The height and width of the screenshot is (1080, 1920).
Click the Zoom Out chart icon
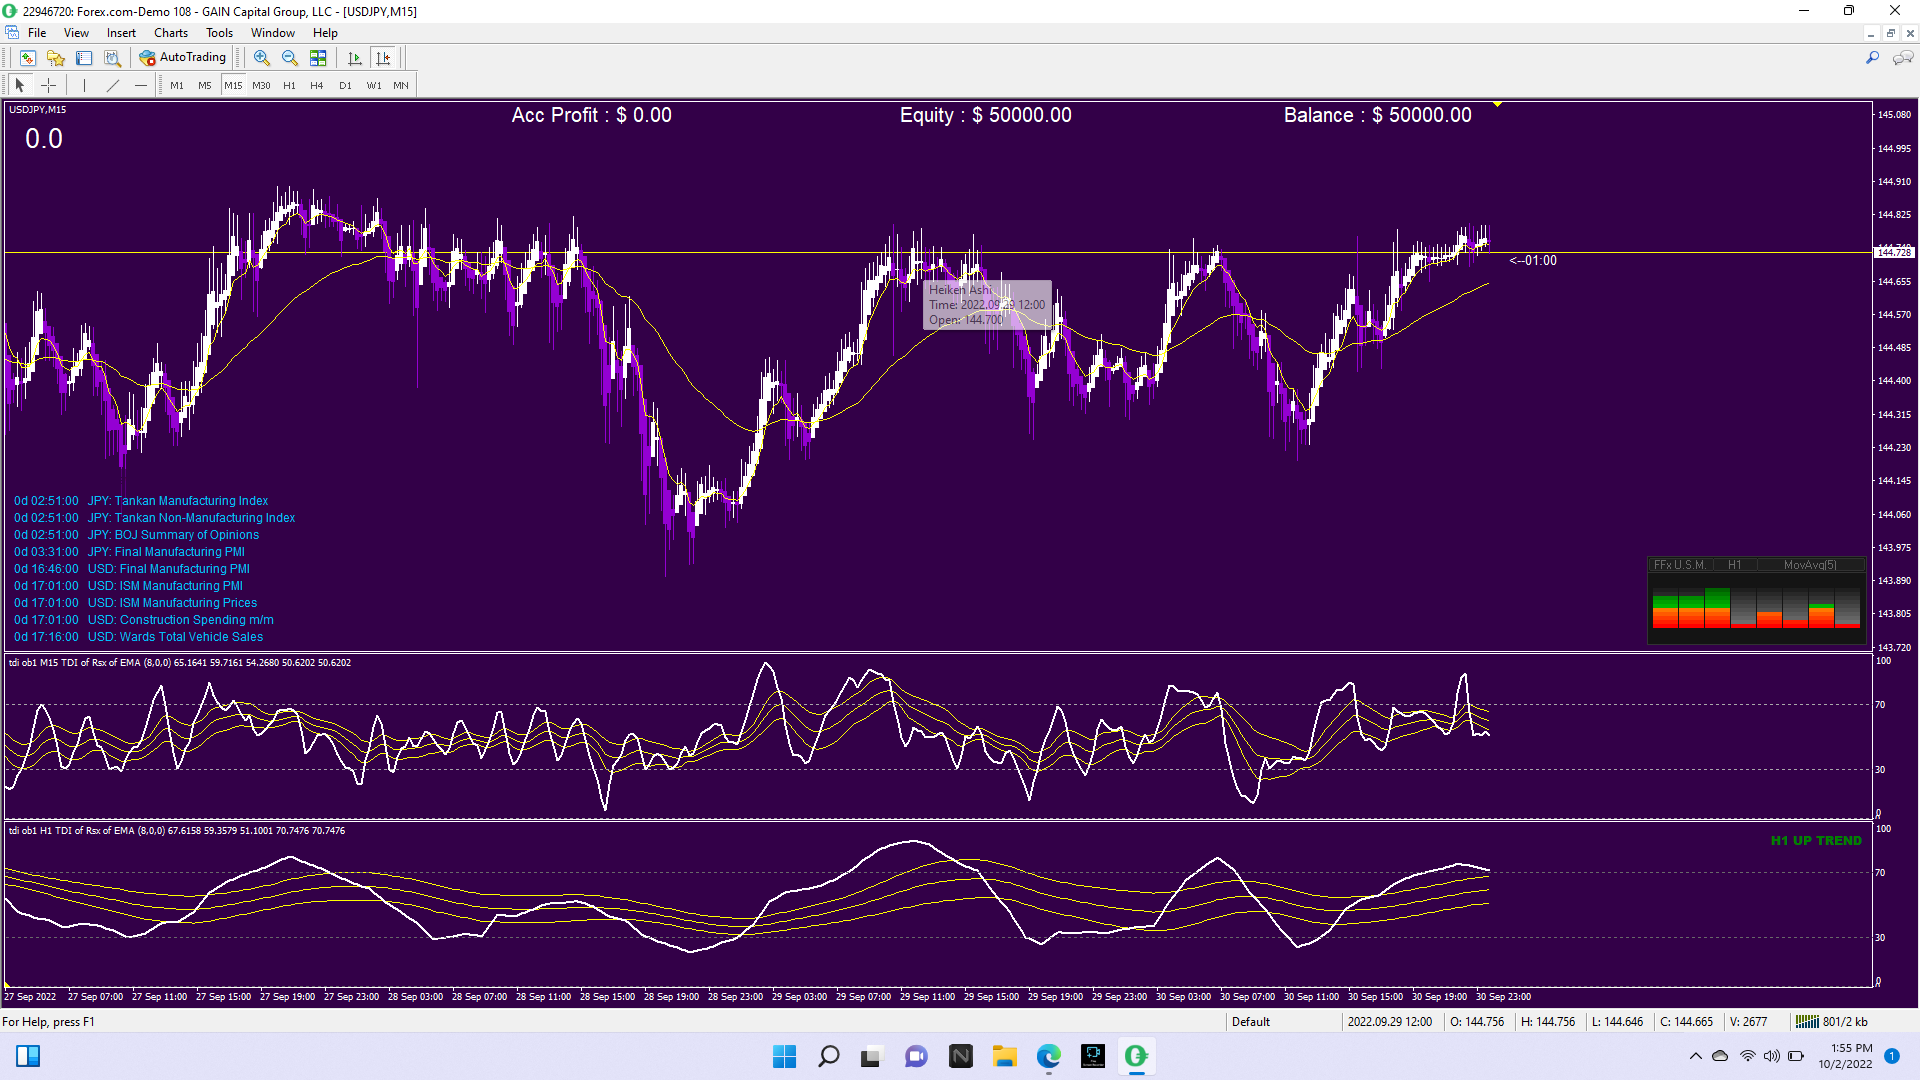coord(290,58)
